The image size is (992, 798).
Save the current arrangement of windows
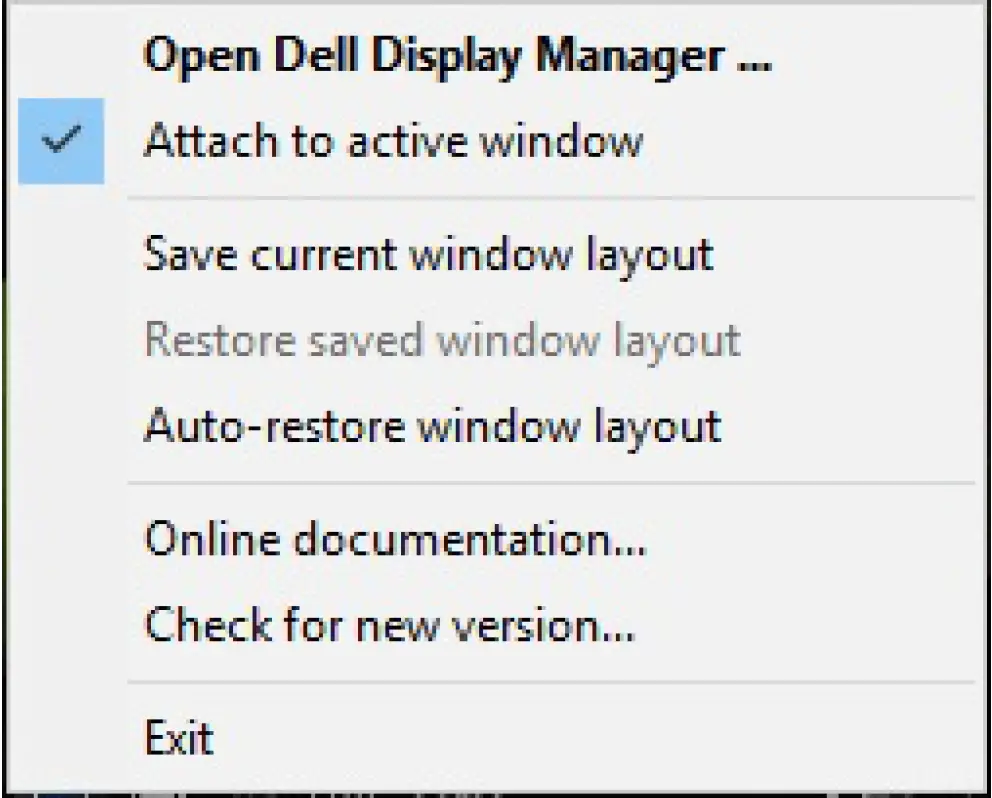click(430, 255)
